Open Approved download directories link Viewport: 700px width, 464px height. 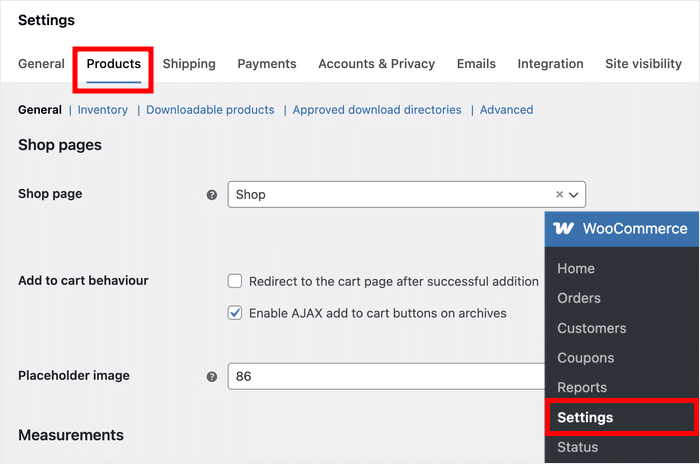[x=377, y=110]
